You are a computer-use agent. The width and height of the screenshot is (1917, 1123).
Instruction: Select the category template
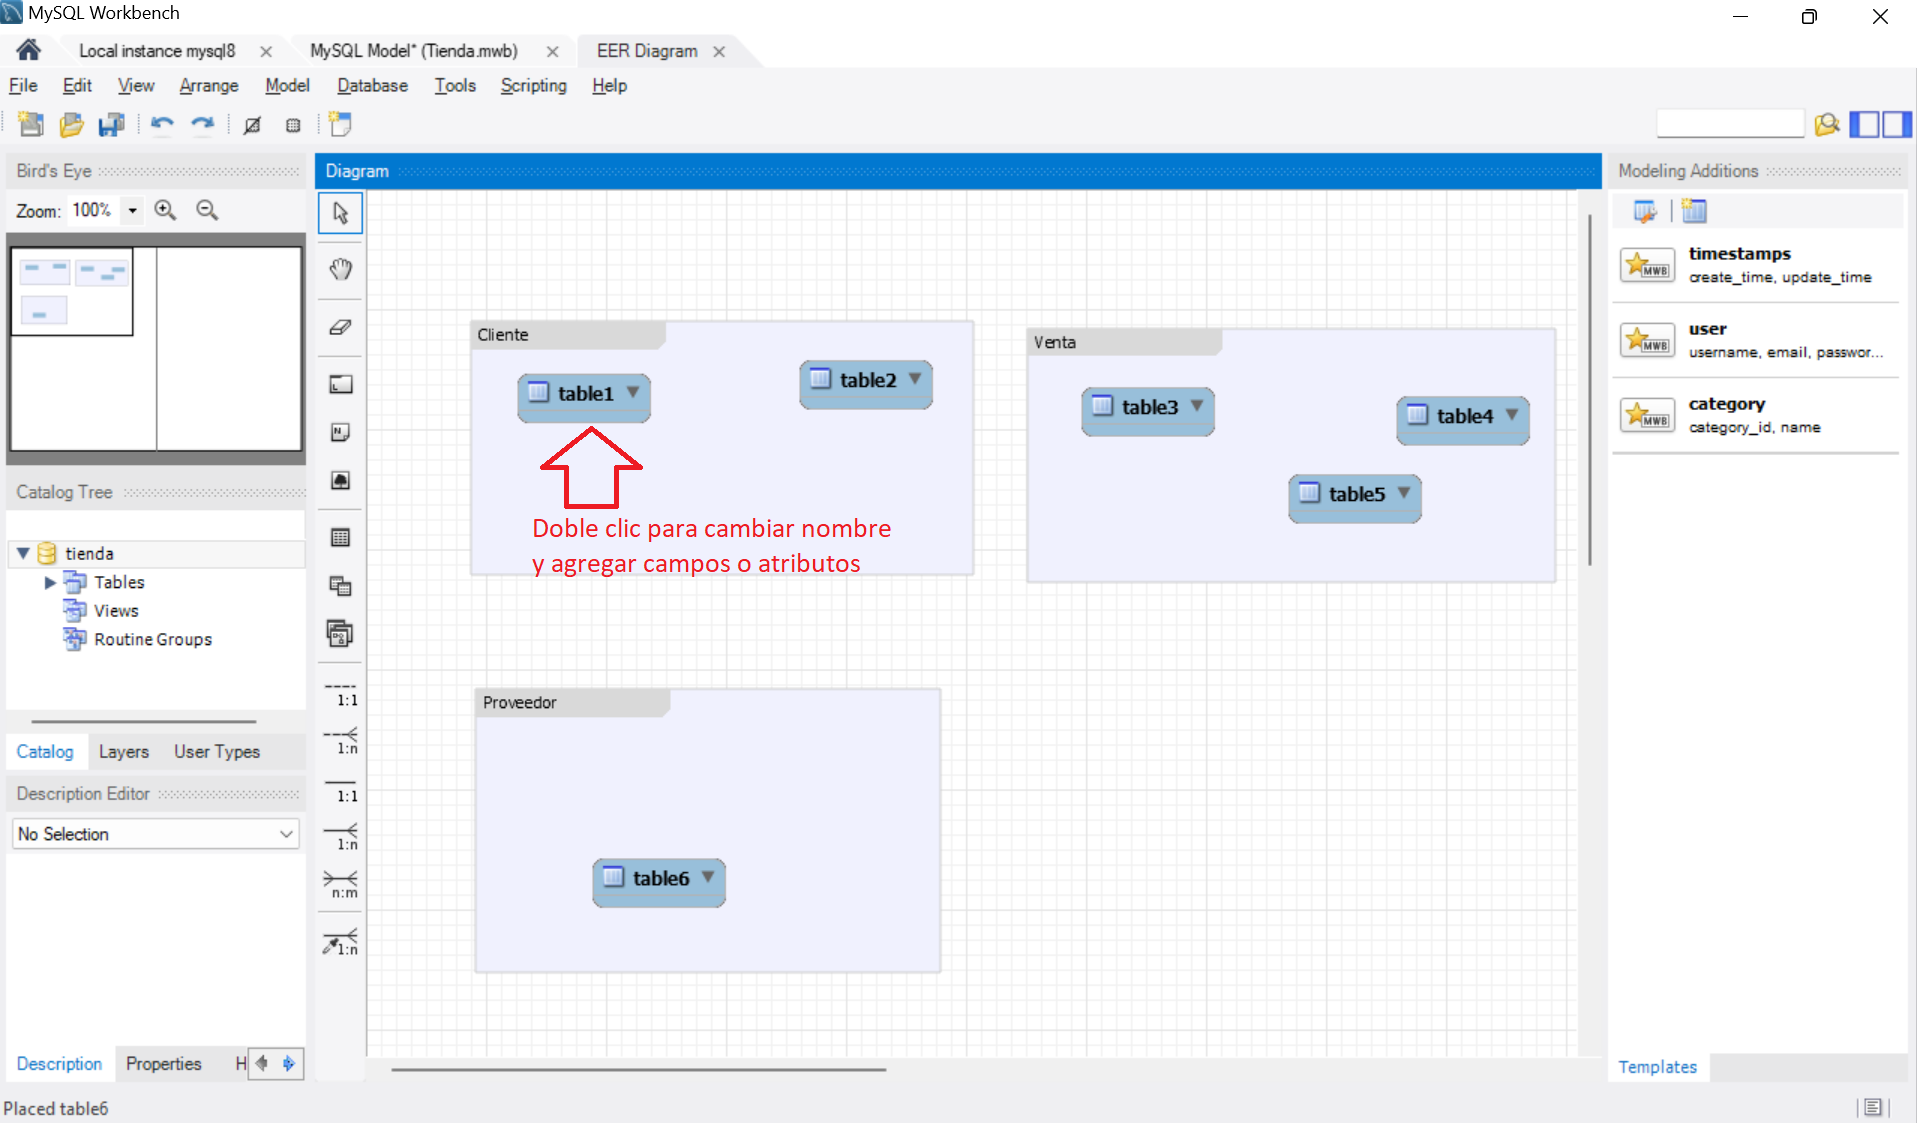click(1755, 415)
